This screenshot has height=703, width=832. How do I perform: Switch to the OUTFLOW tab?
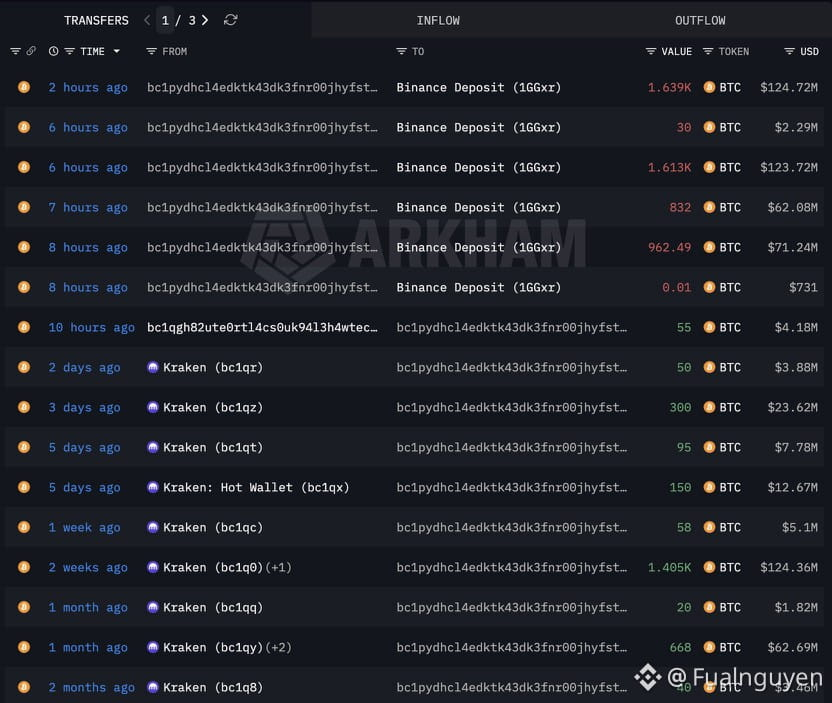point(700,20)
